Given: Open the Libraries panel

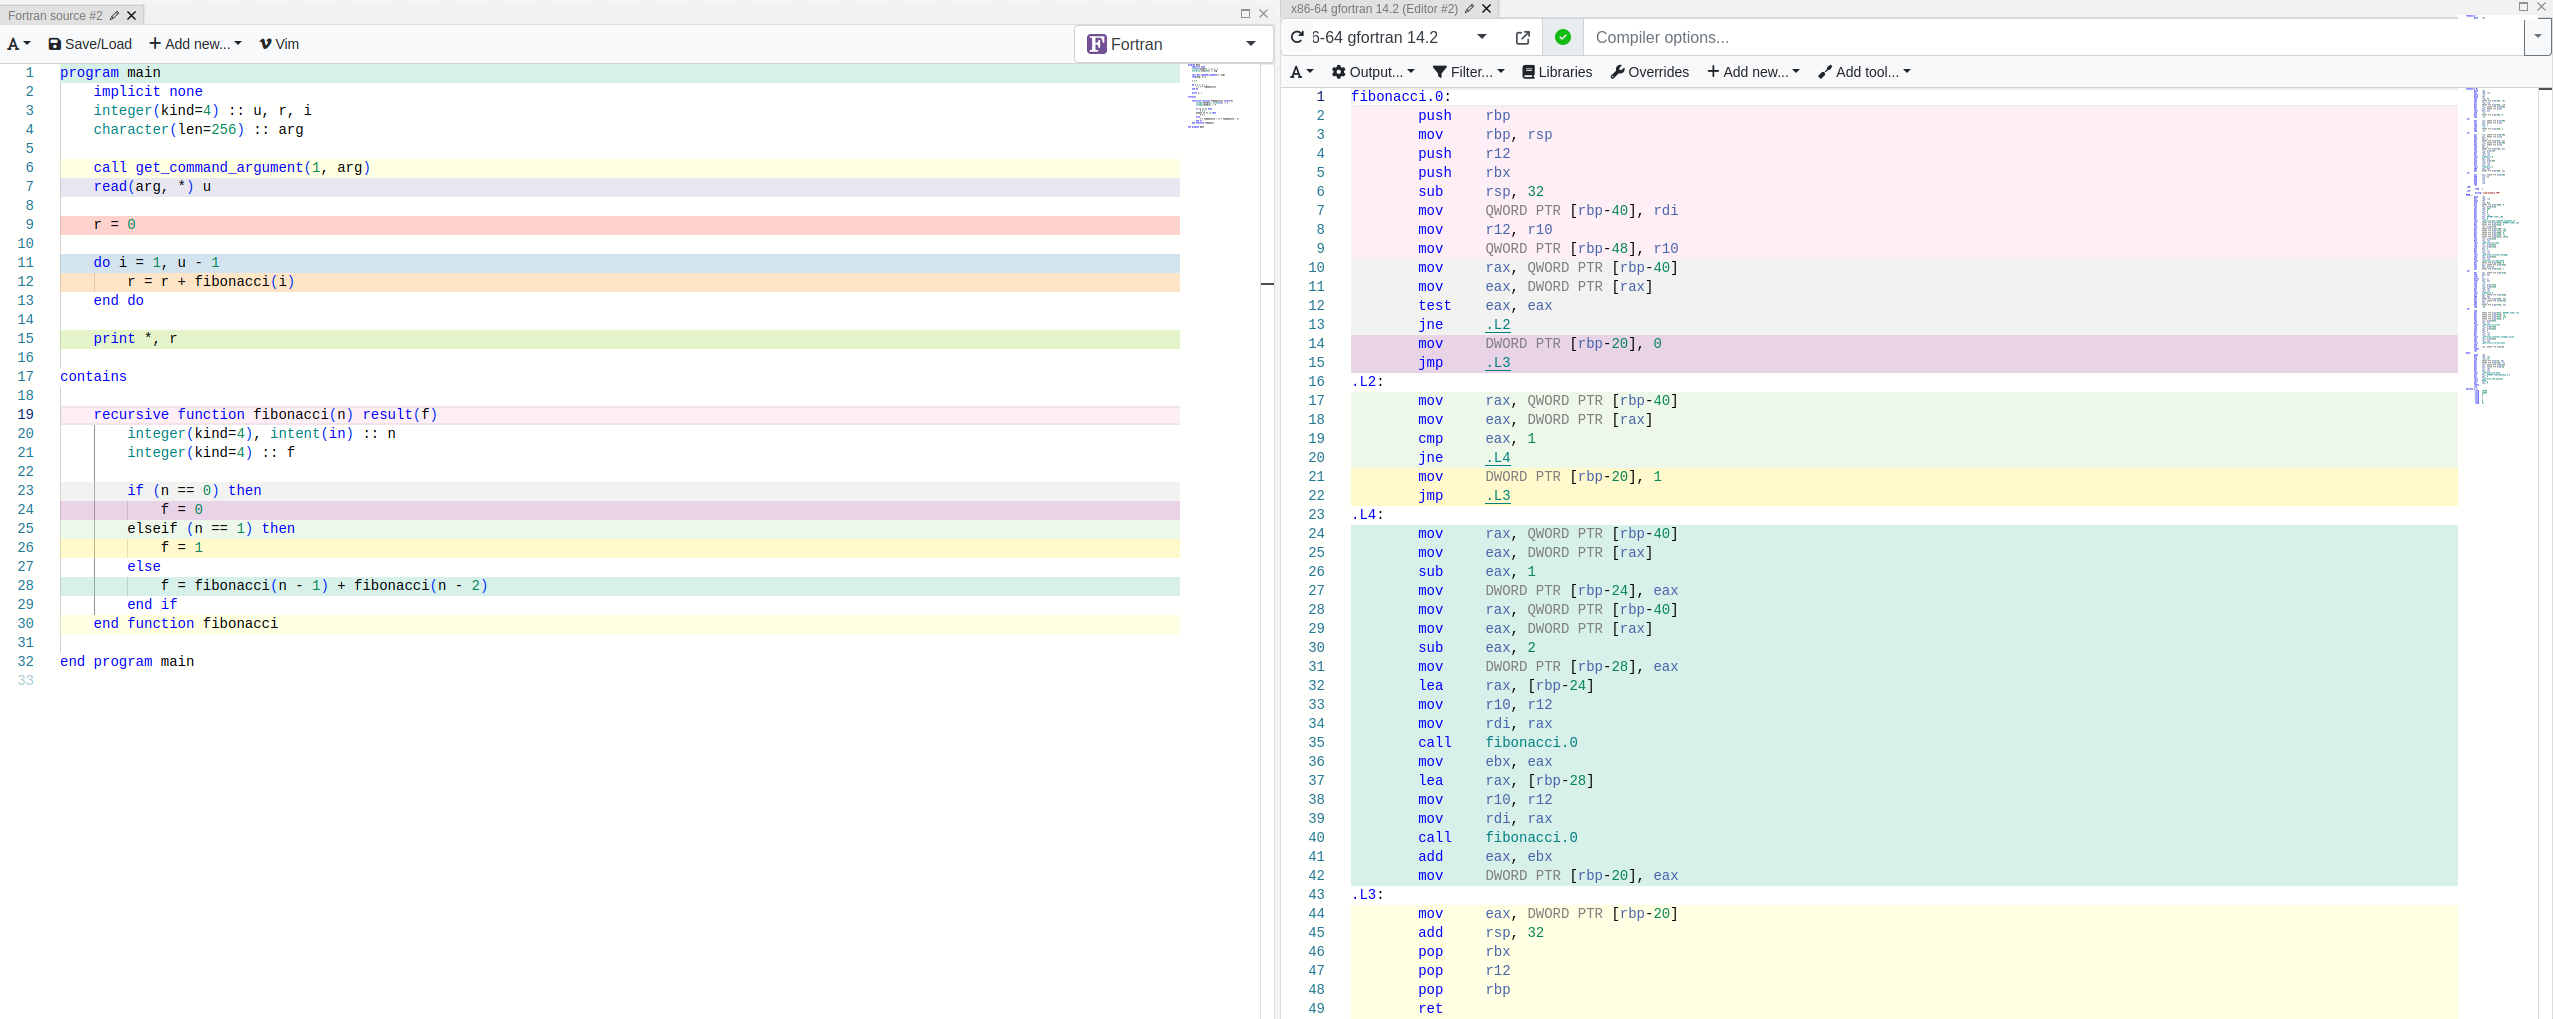Looking at the screenshot, I should 1556,72.
